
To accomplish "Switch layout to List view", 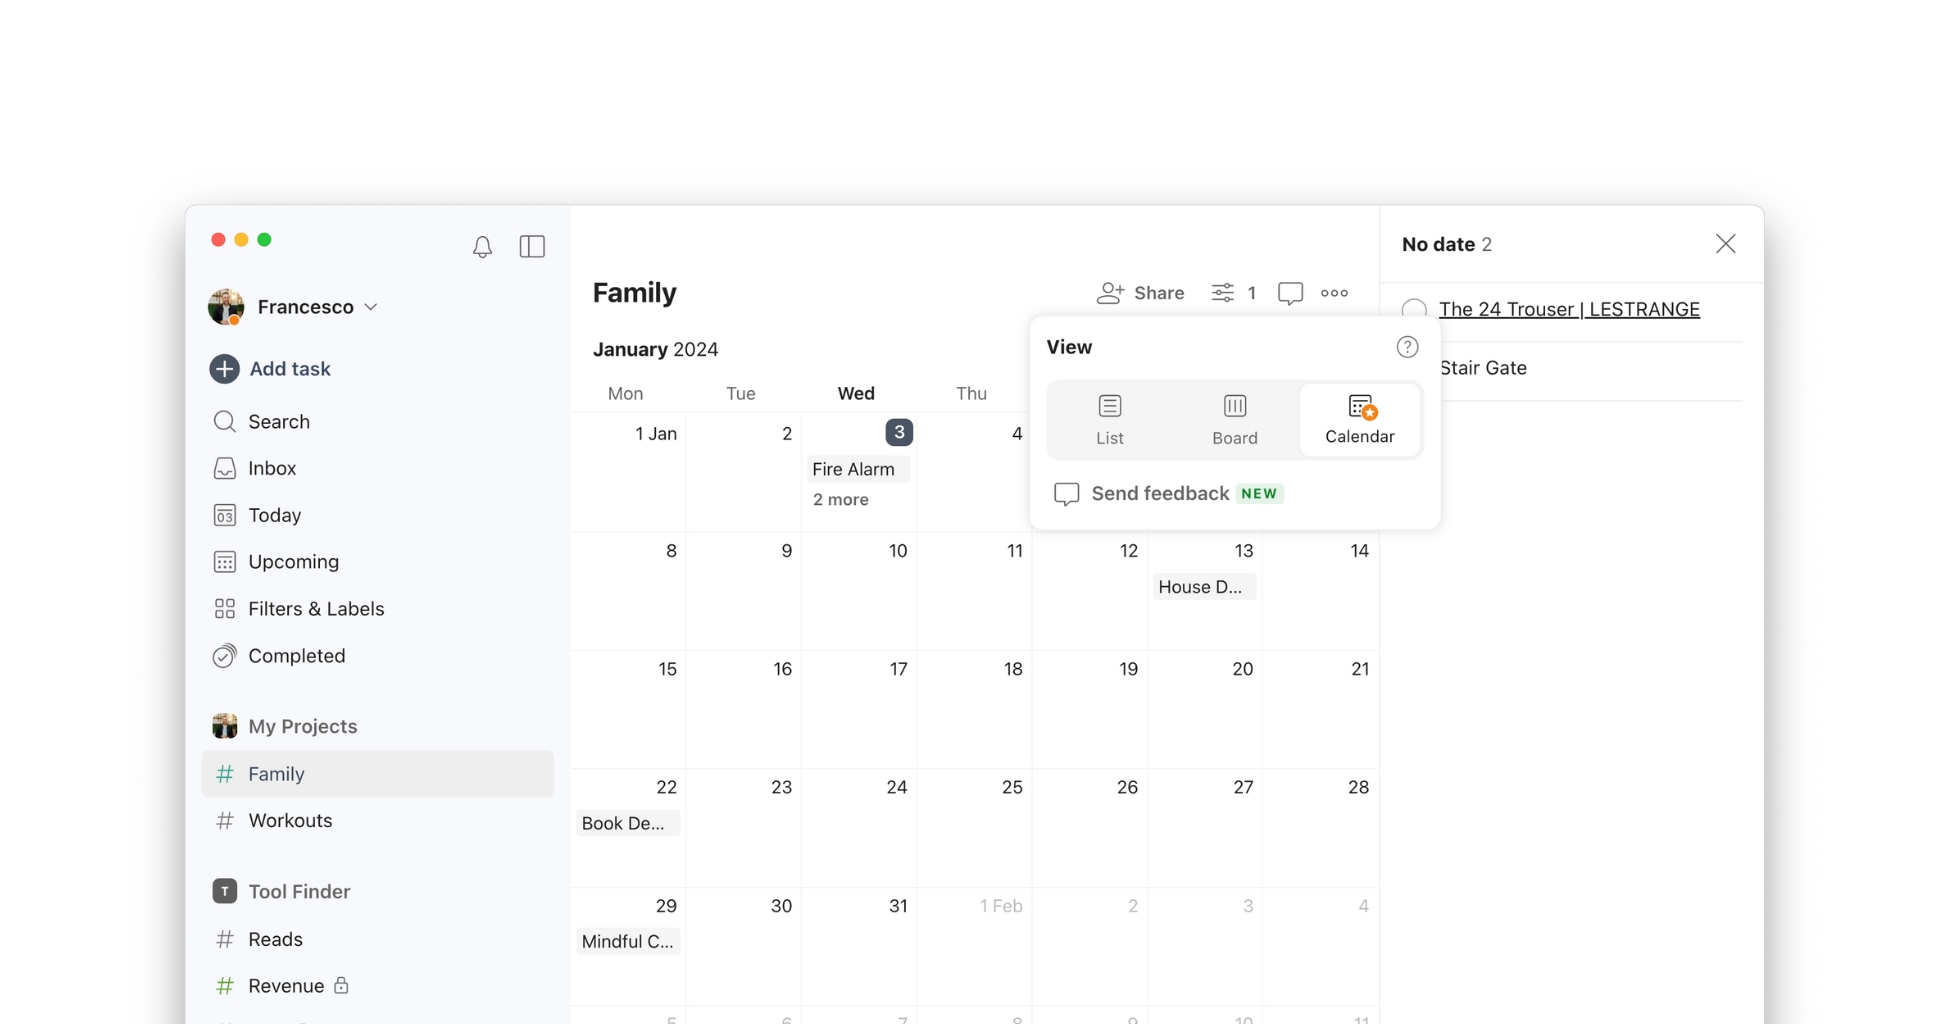I will pyautogui.click(x=1110, y=419).
